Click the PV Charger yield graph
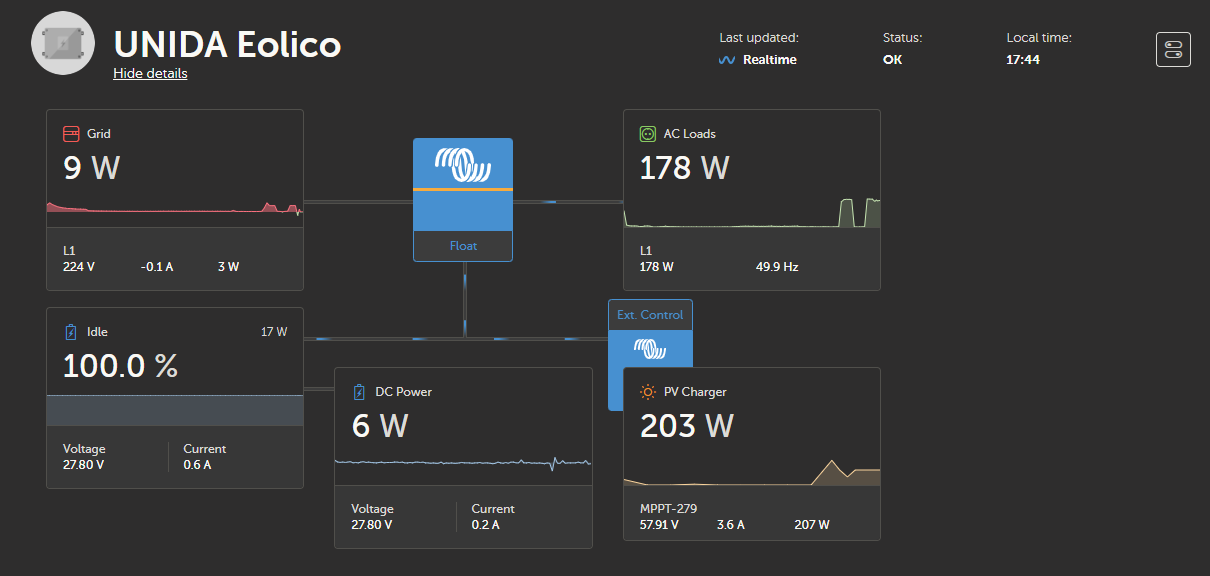This screenshot has height=576, width=1210. click(752, 472)
